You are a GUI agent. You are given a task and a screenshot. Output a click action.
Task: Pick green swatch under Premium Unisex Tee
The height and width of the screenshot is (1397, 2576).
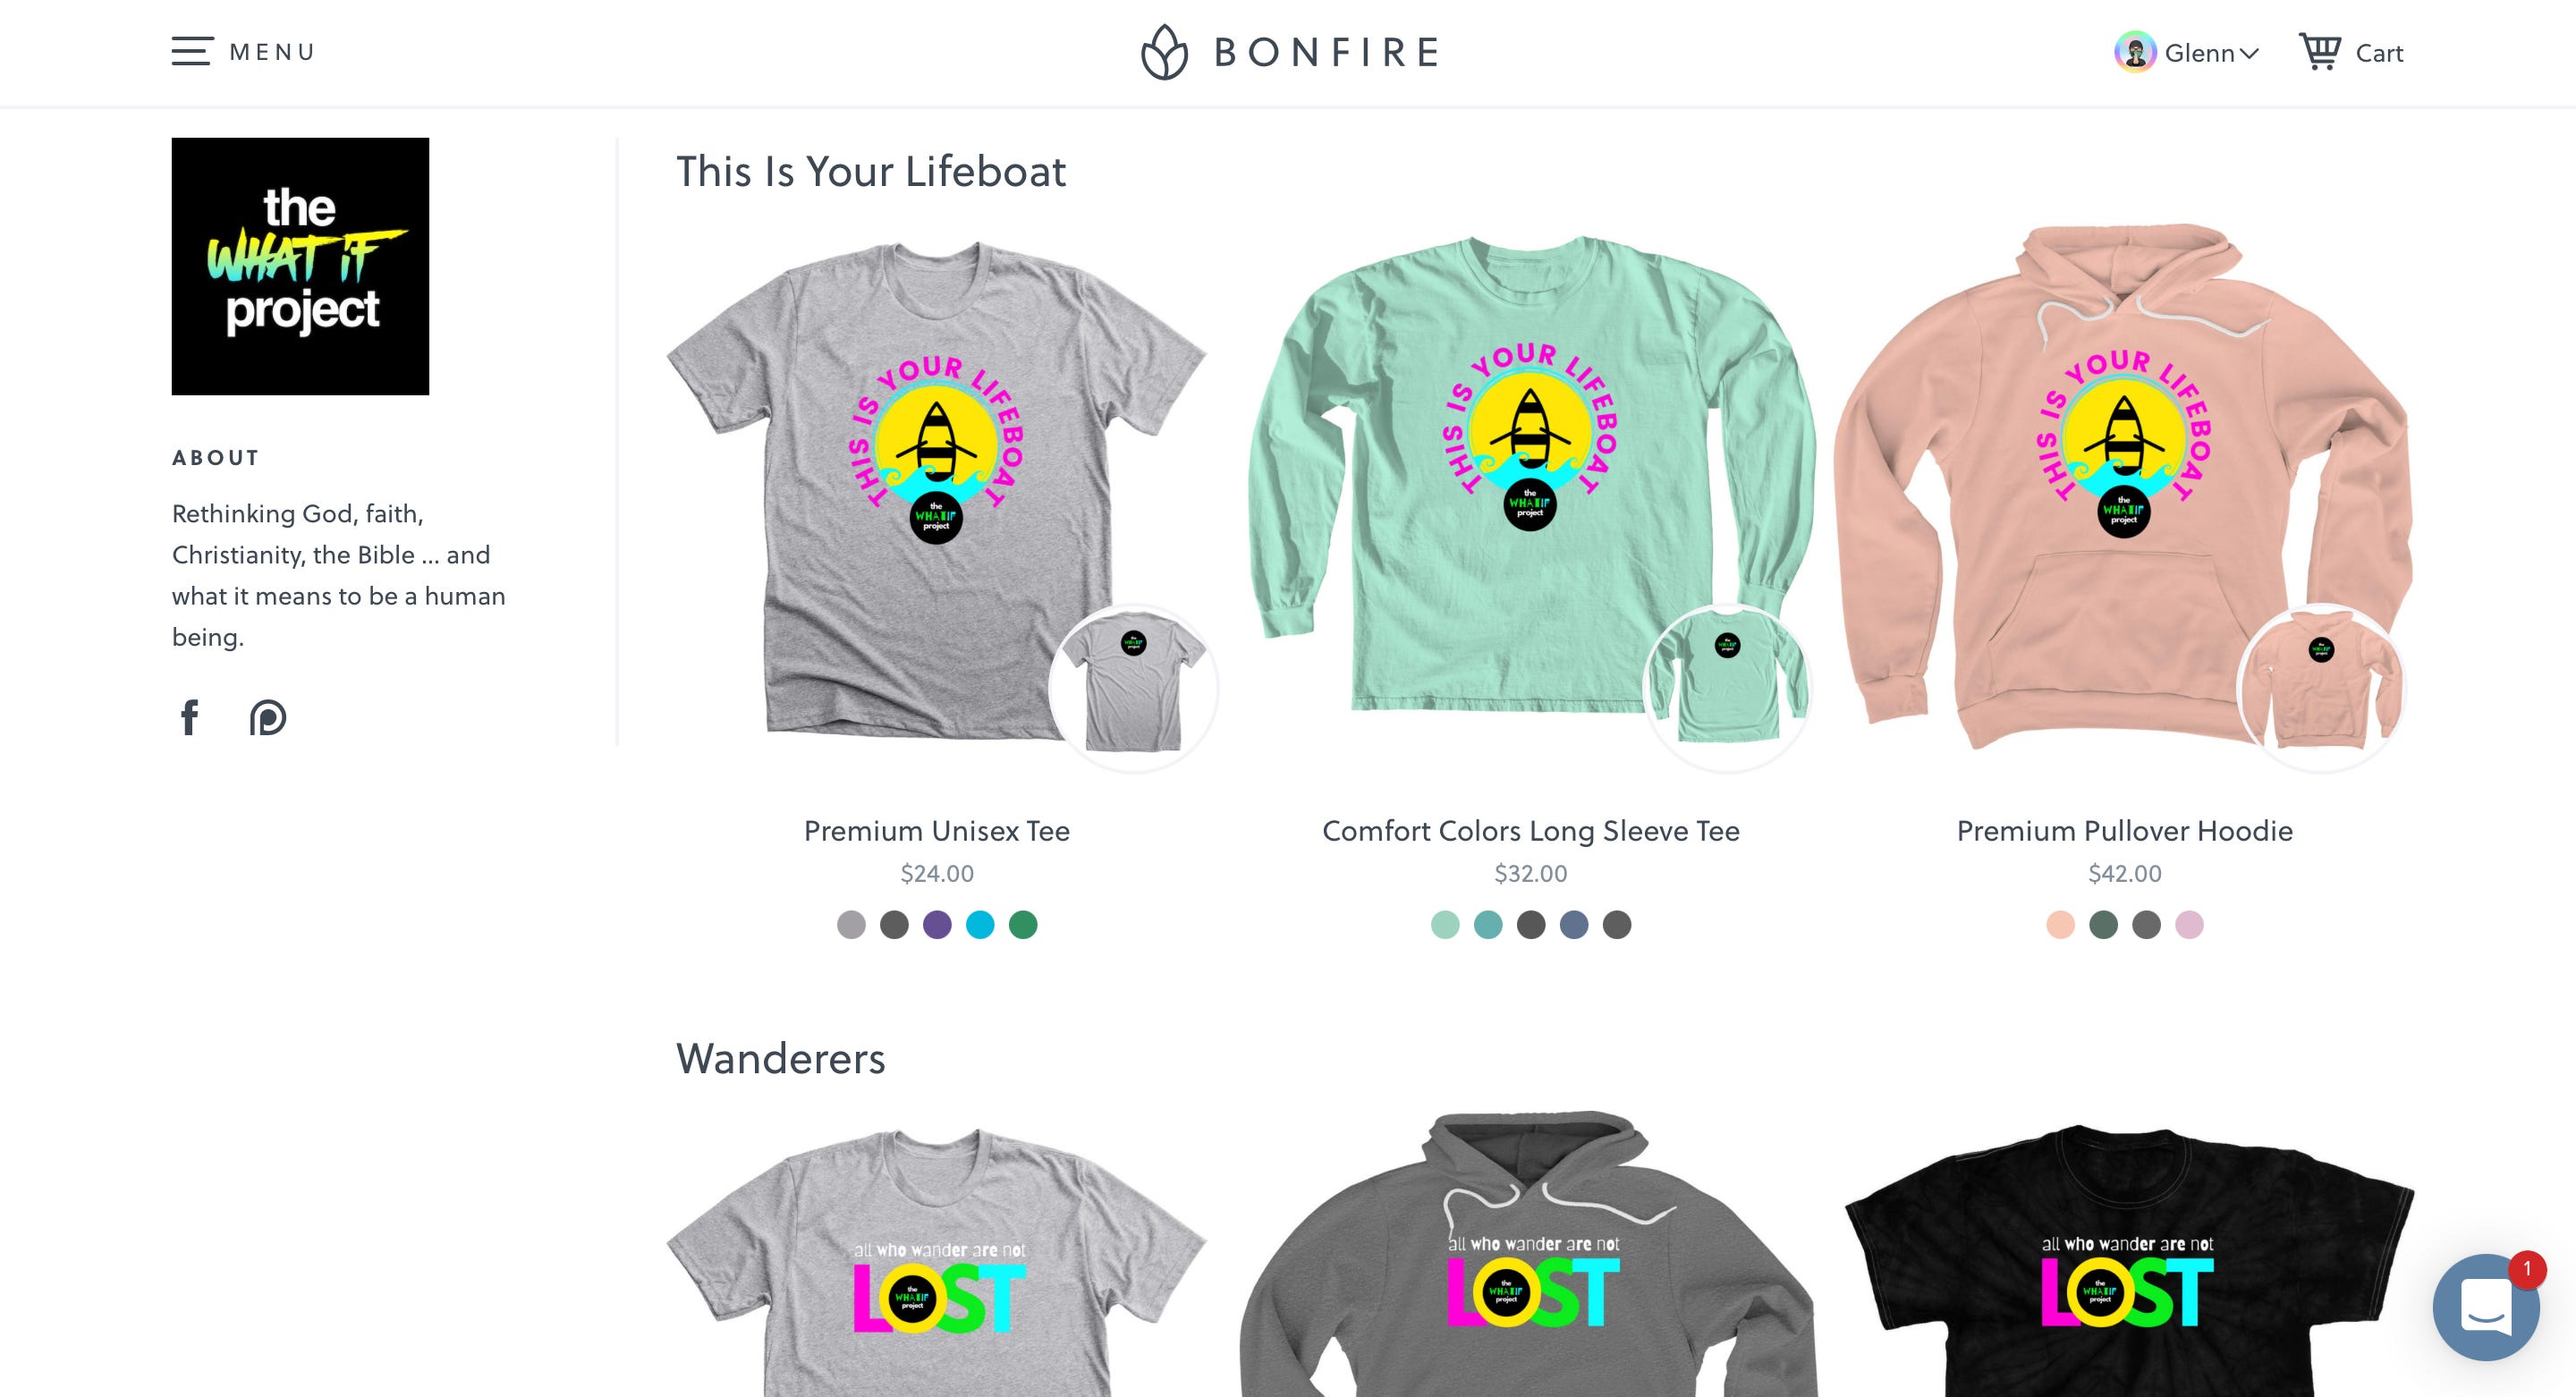tap(1023, 925)
